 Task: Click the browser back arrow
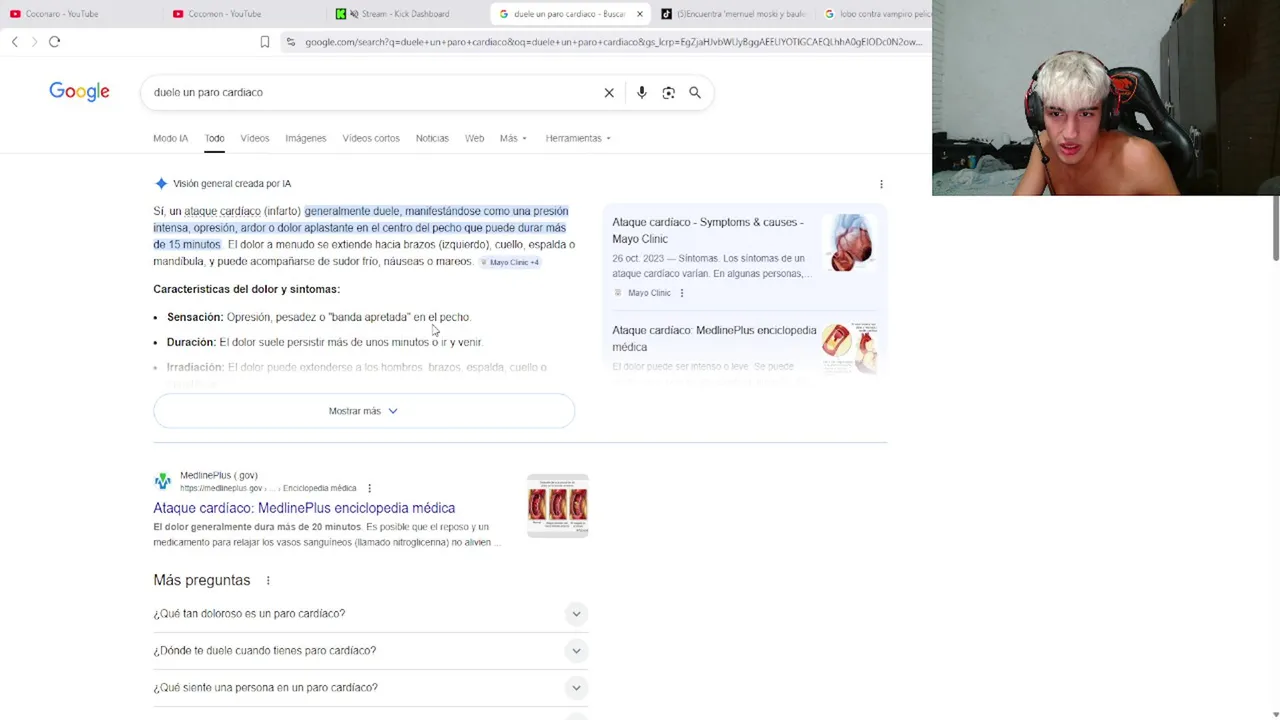pyautogui.click(x=14, y=42)
